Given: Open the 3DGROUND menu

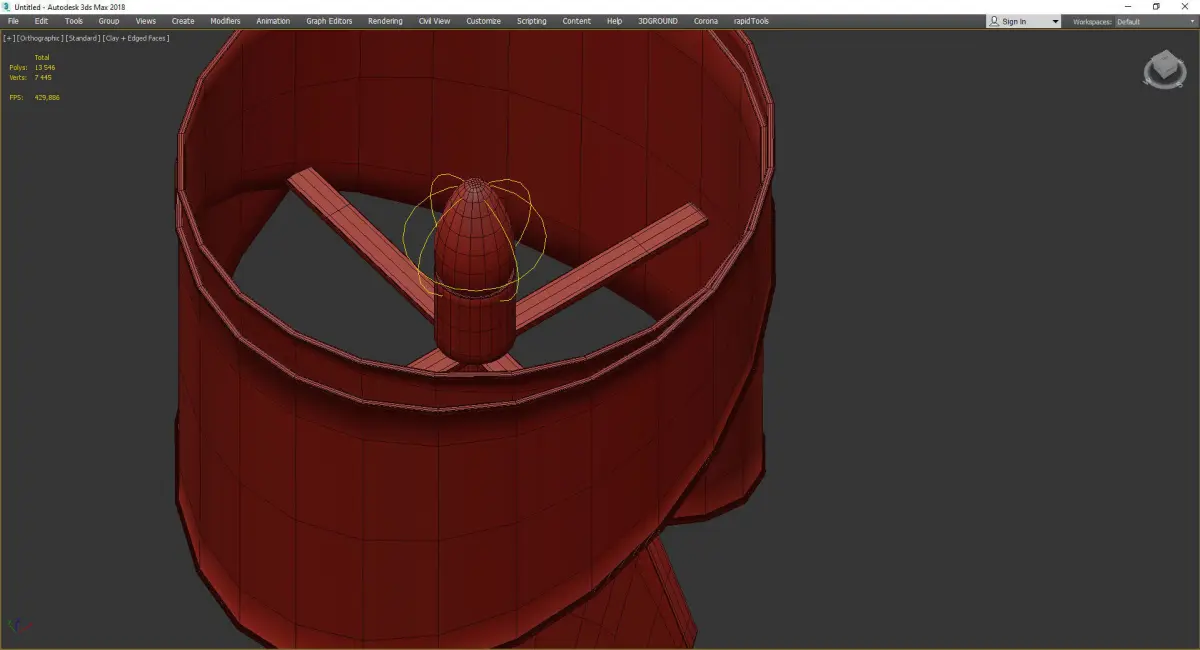Looking at the screenshot, I should [659, 21].
